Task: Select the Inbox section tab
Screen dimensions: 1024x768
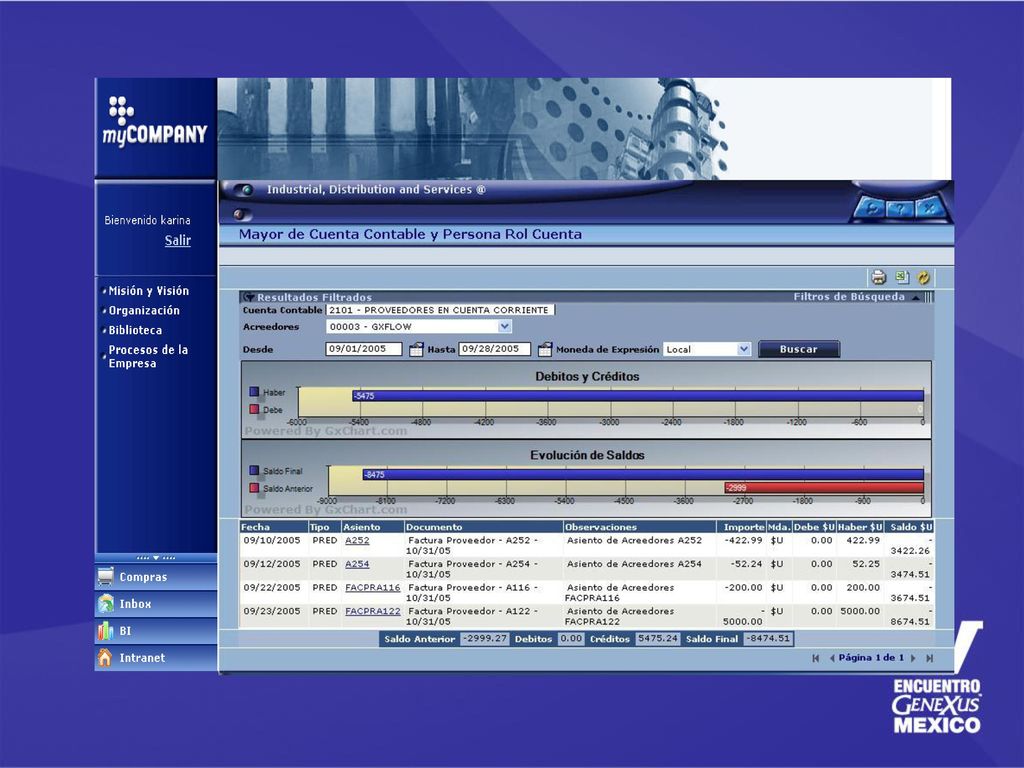Action: 156,604
